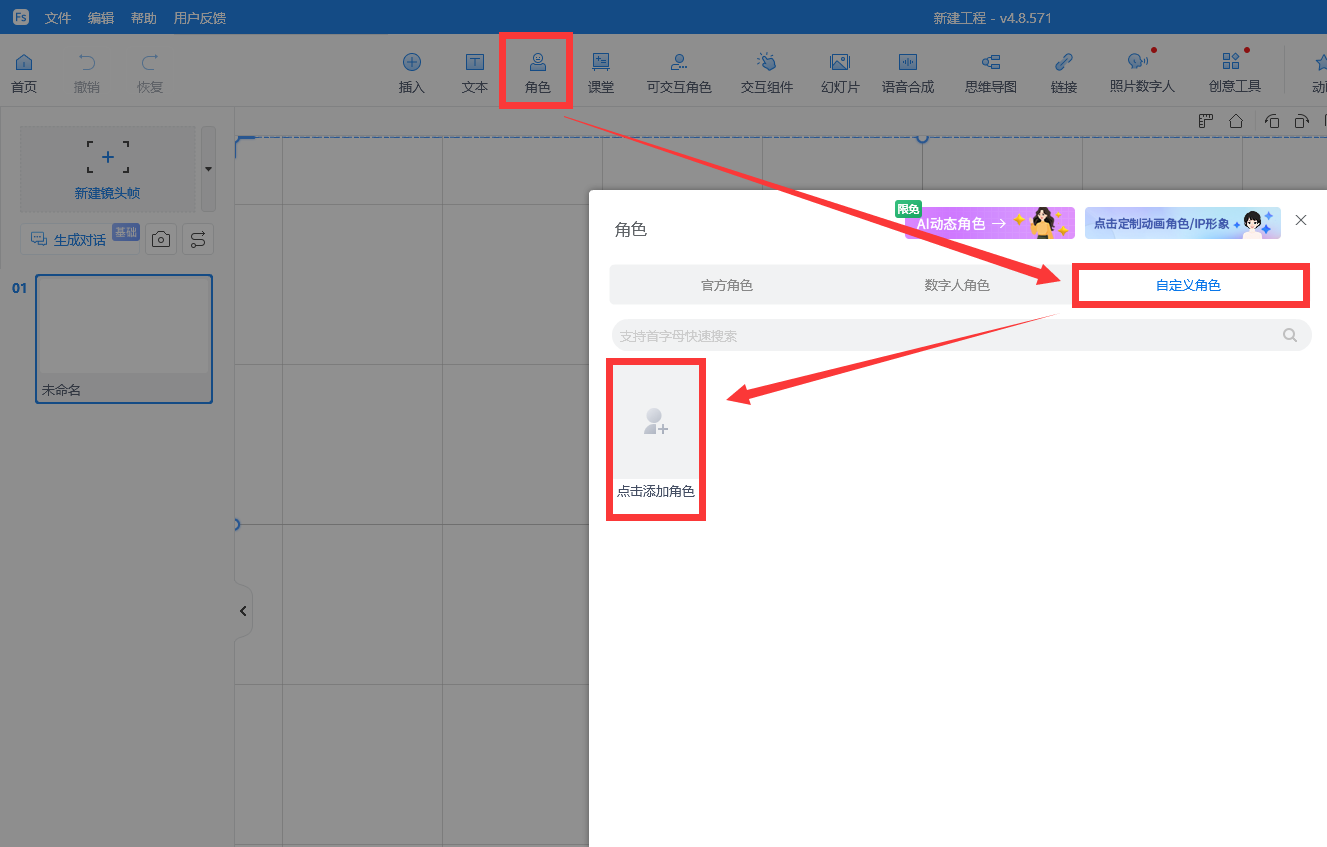Click the 插入 (Insert) toolbar icon

[412, 72]
